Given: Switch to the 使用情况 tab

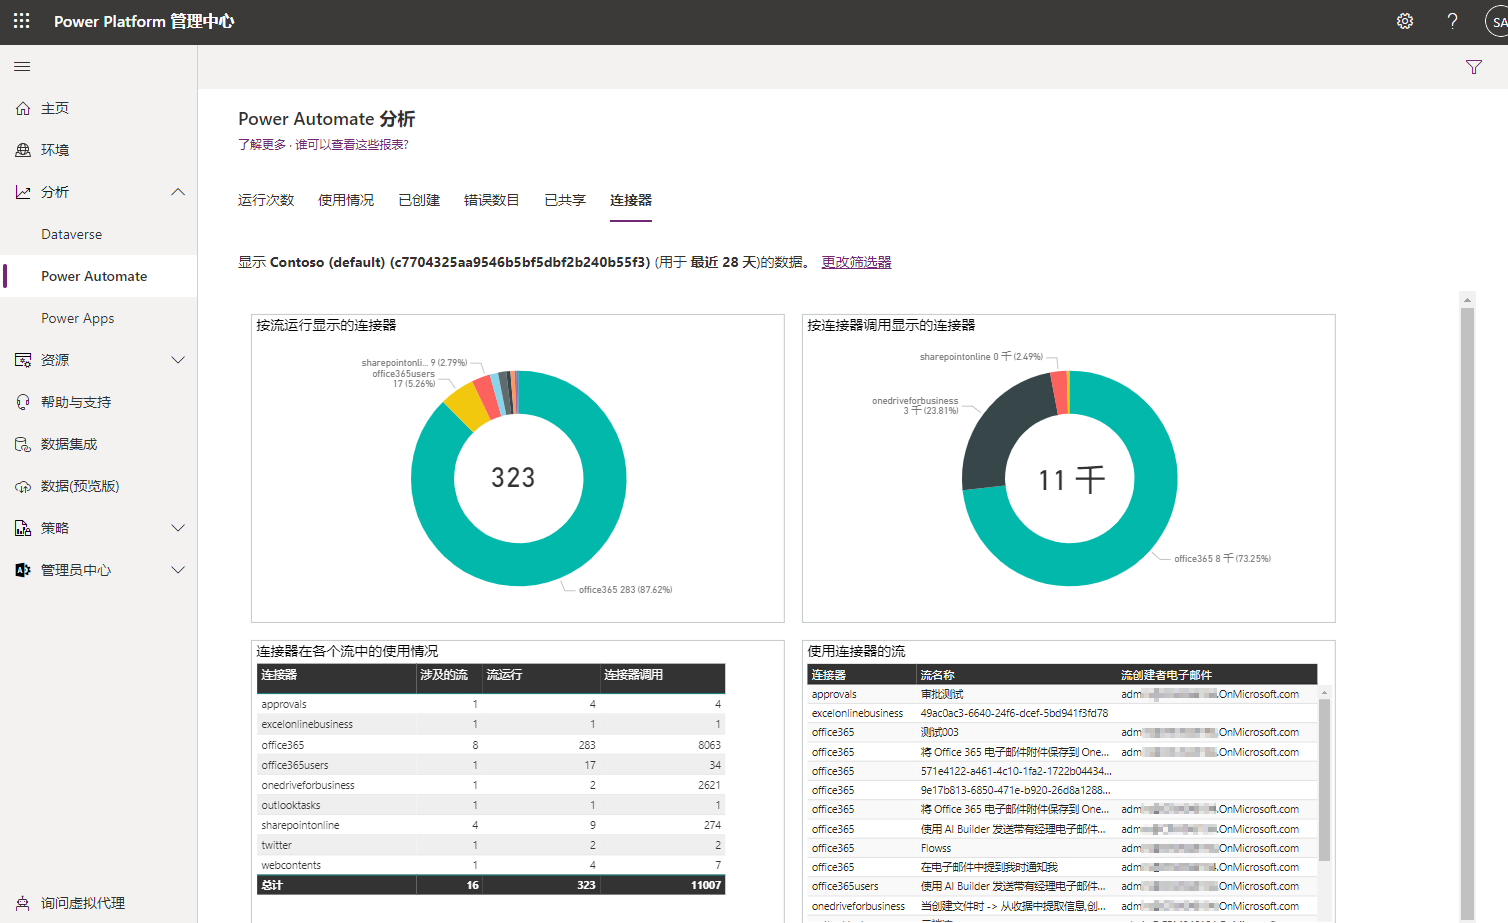Looking at the screenshot, I should [x=346, y=200].
